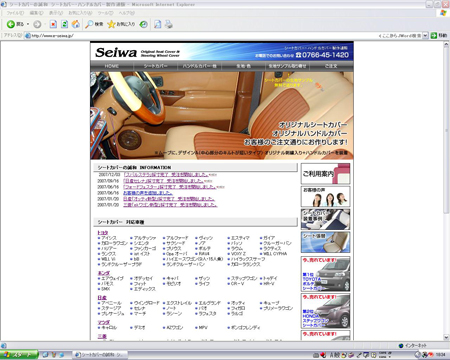Screen dimensions: 450x360
Task: Click the Stop loading icon
Action: tap(53, 24)
